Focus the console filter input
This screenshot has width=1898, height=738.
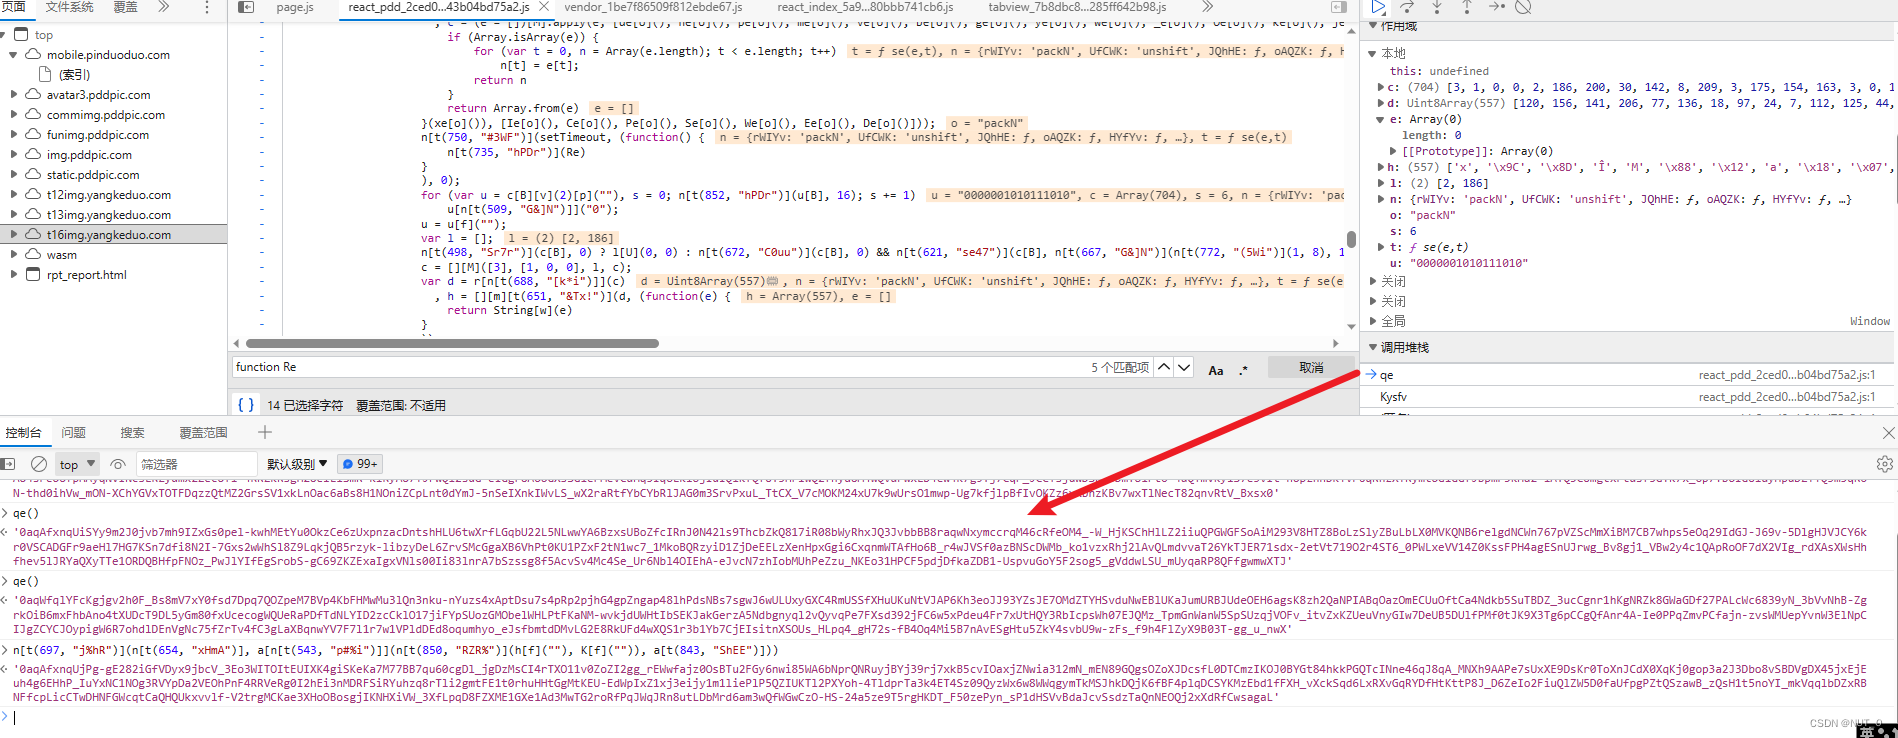(197, 464)
